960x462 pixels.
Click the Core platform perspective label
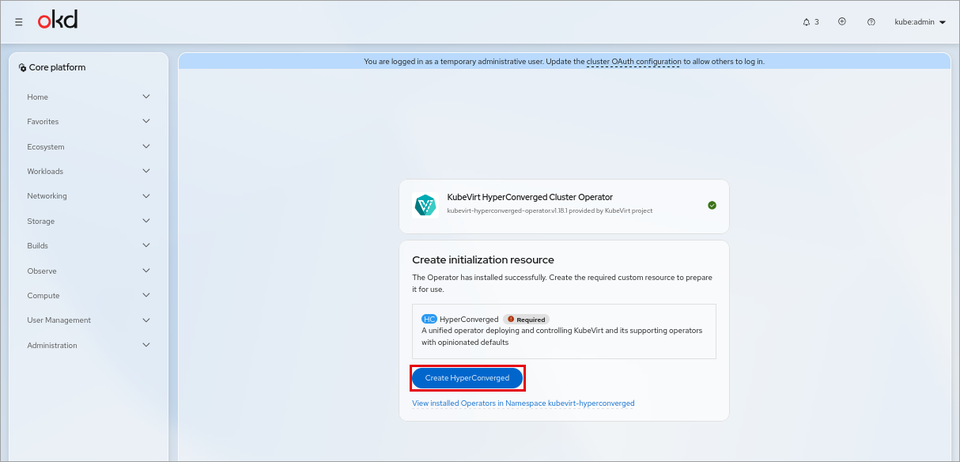click(x=58, y=68)
